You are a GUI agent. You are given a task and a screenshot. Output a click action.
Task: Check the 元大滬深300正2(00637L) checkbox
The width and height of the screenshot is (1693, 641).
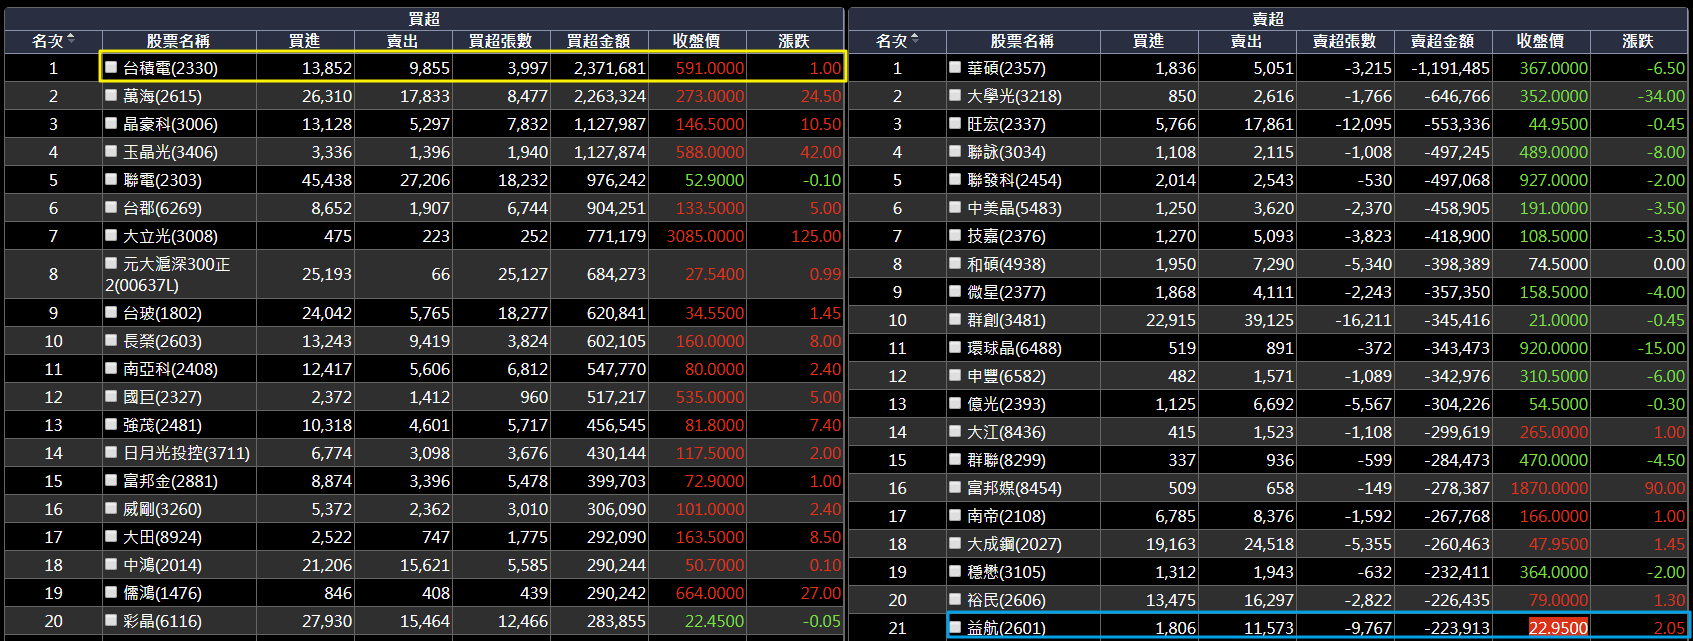pyautogui.click(x=111, y=263)
